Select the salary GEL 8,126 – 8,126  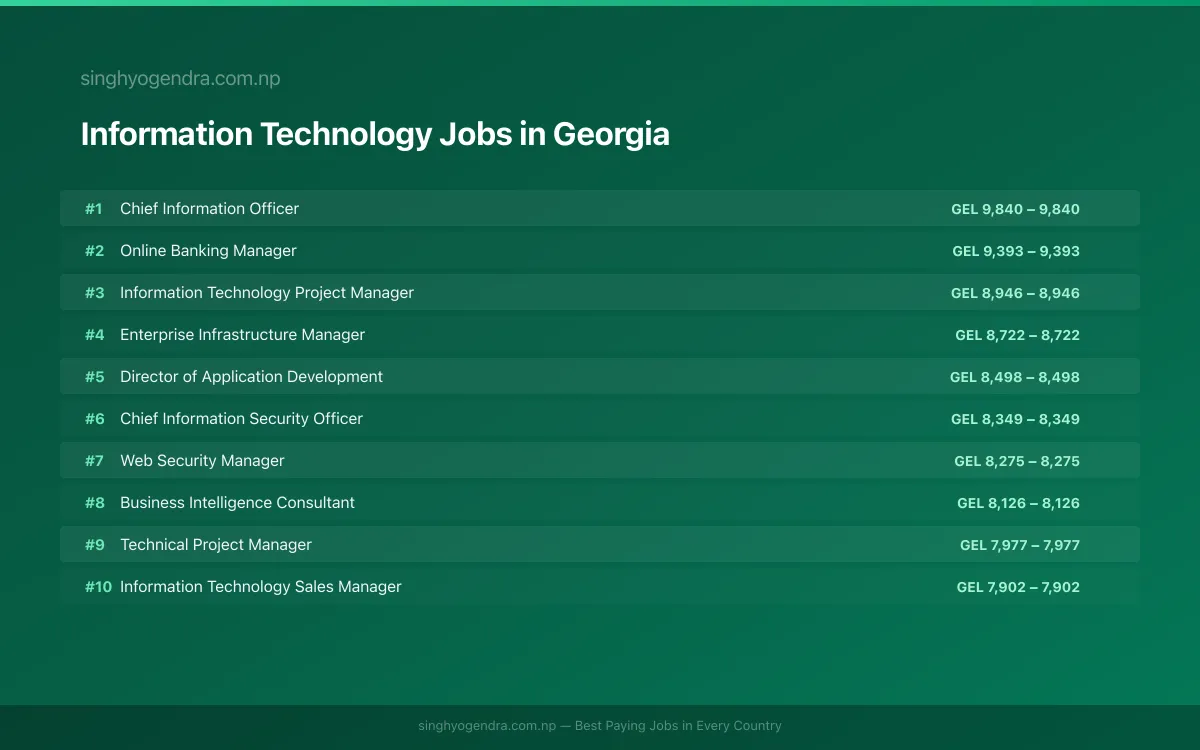pyautogui.click(x=1018, y=503)
